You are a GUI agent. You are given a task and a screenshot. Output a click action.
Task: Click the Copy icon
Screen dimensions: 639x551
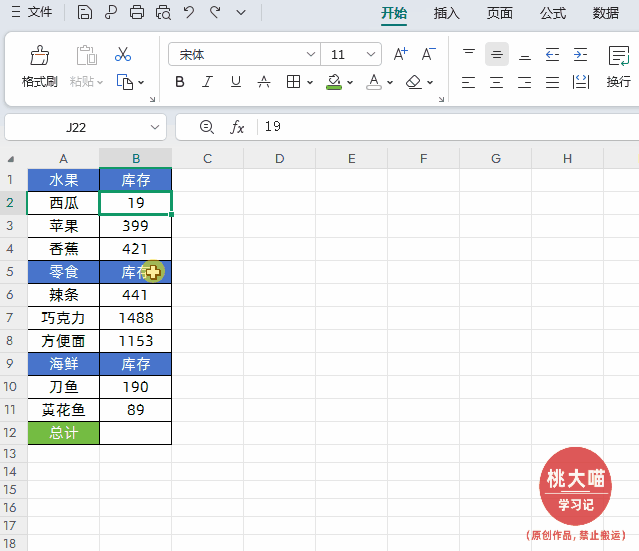(x=125, y=82)
